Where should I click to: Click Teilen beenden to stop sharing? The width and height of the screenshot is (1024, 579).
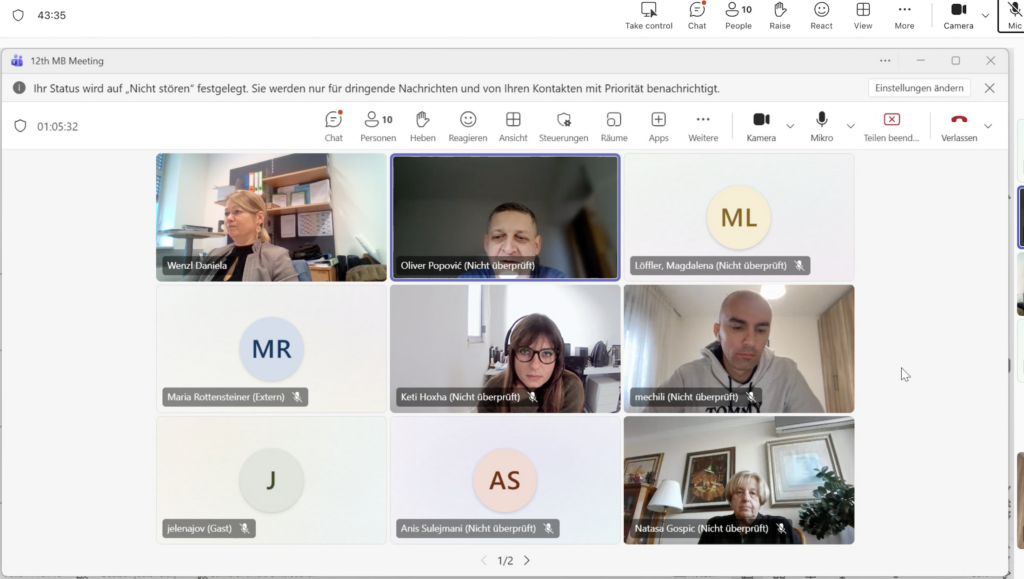click(891, 126)
